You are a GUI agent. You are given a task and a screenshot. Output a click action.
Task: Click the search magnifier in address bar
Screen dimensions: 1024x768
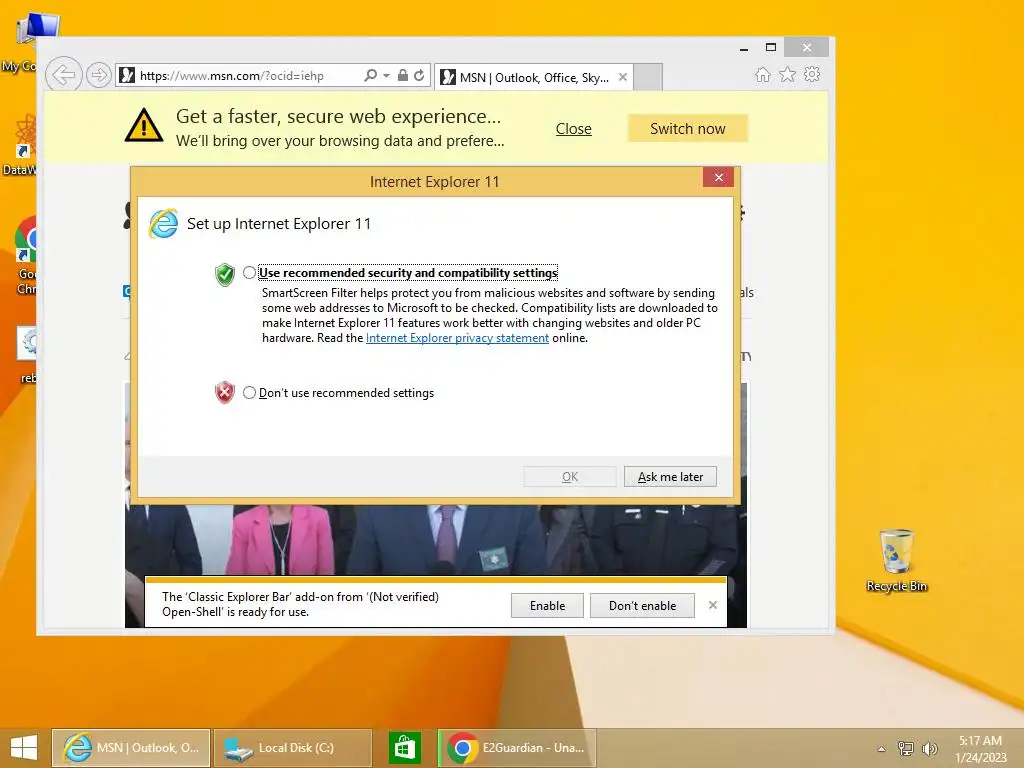point(370,75)
